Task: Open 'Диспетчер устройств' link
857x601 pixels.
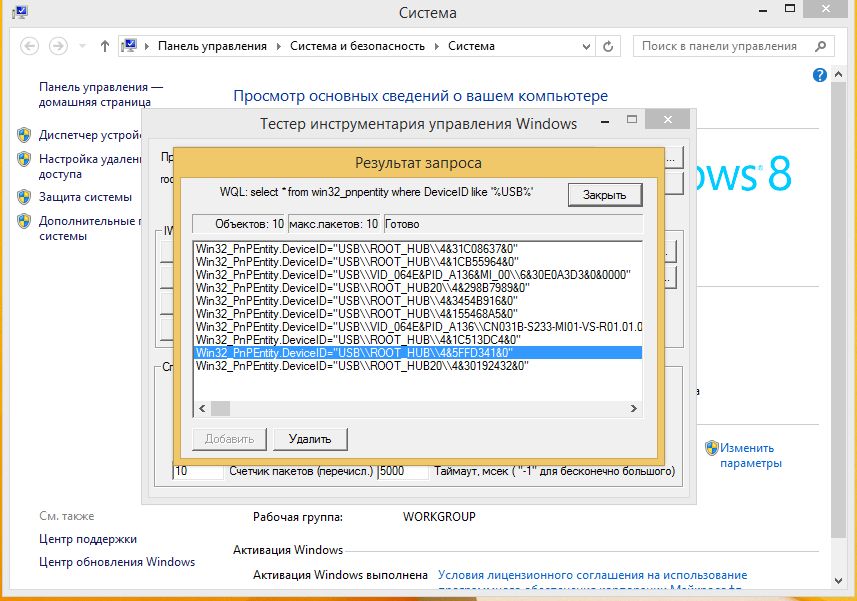Action: 90,135
